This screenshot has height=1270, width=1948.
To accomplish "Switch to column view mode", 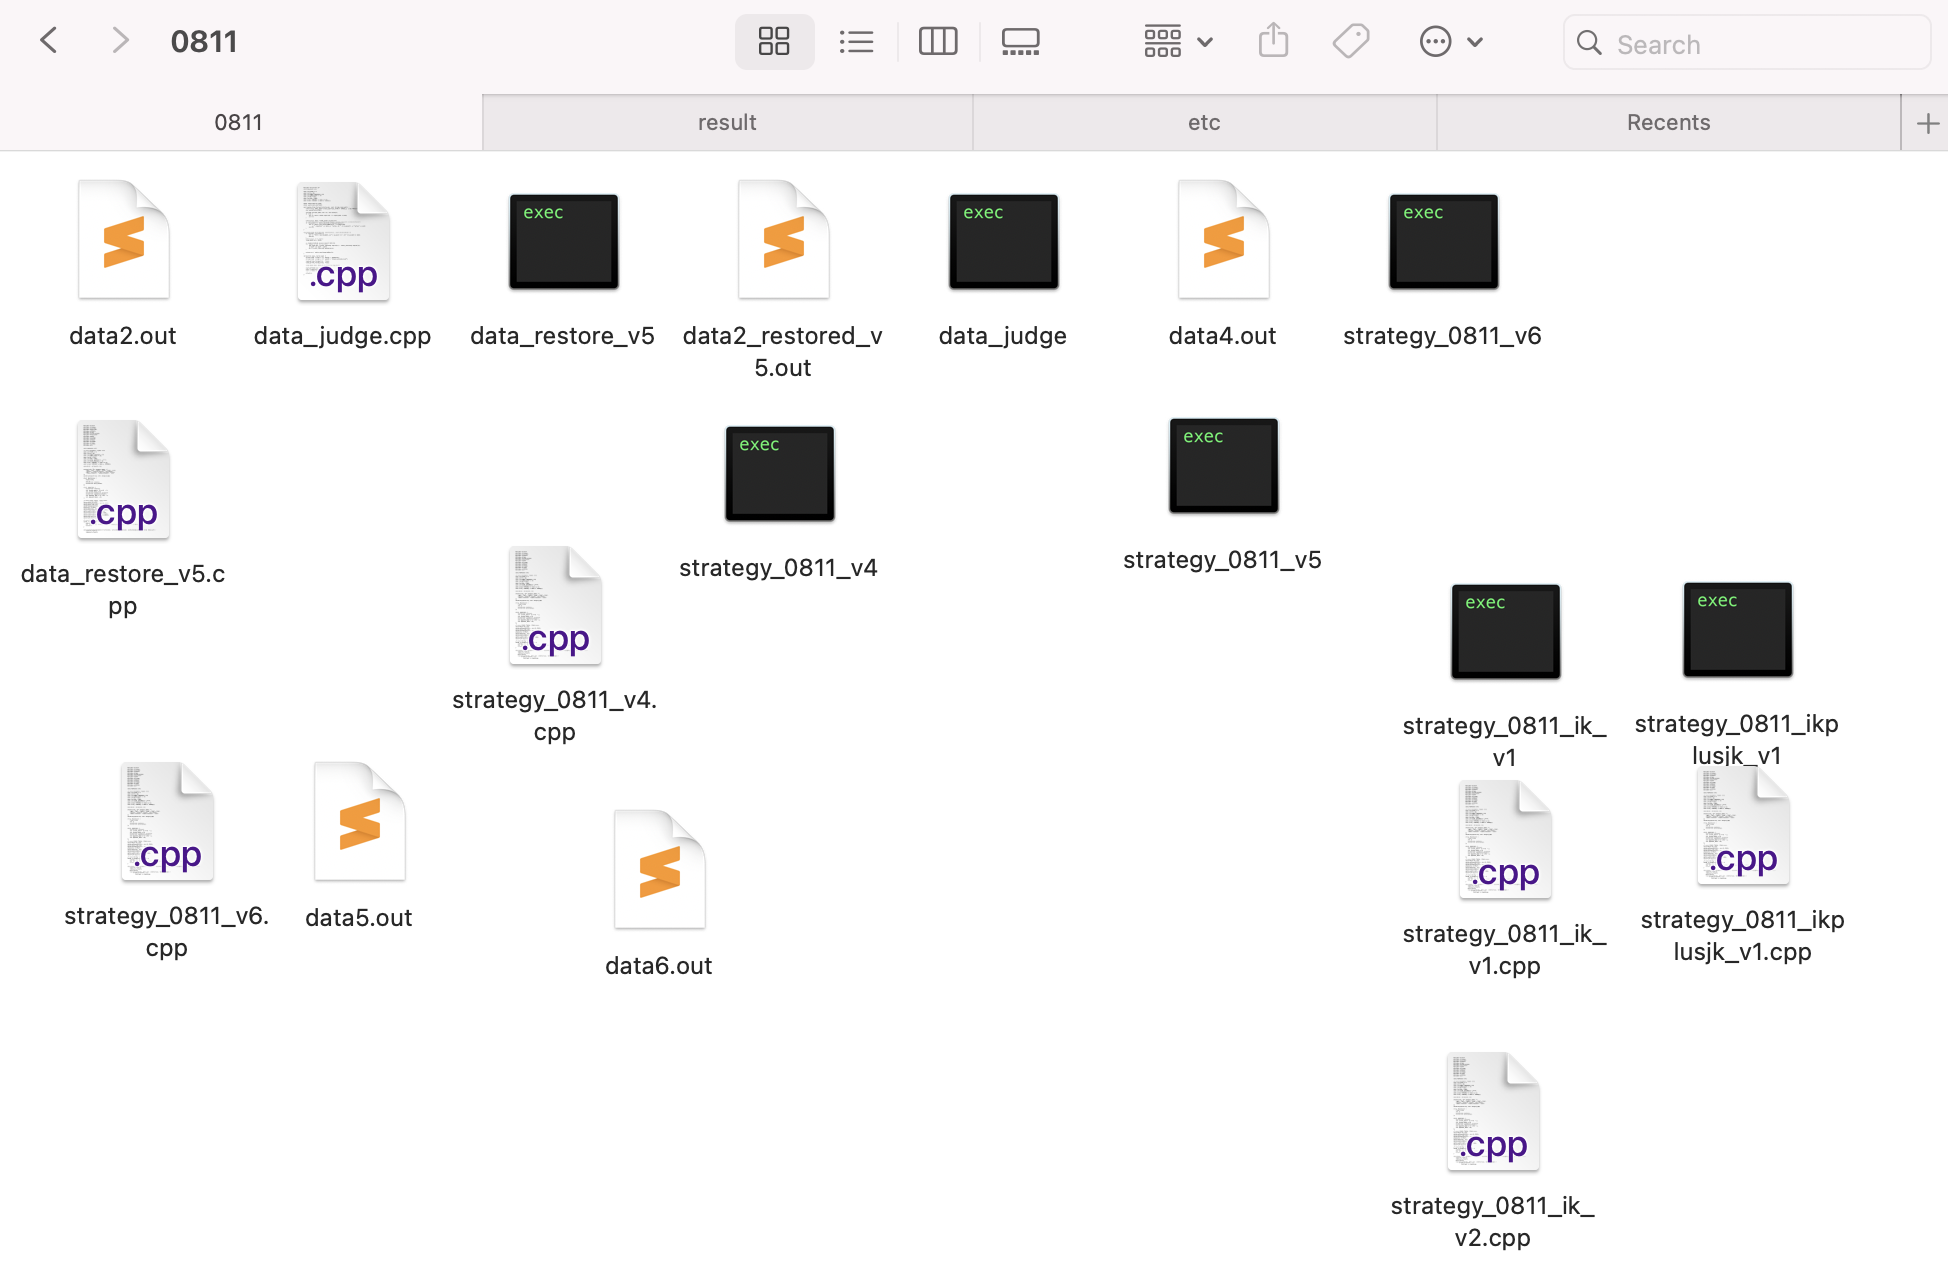I will point(938,42).
